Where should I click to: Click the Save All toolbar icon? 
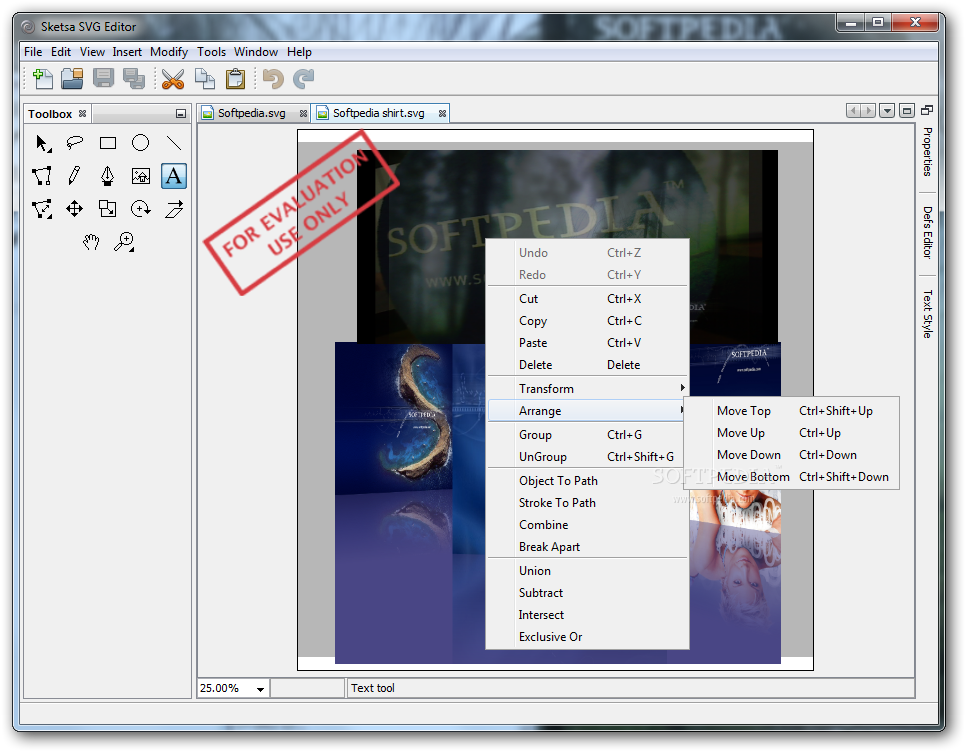coord(134,79)
